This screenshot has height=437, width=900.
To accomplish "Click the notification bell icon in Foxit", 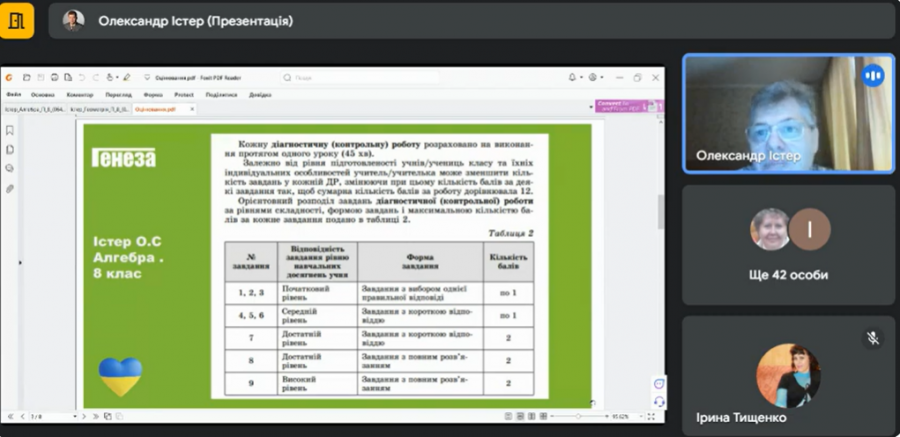I will click(x=572, y=78).
